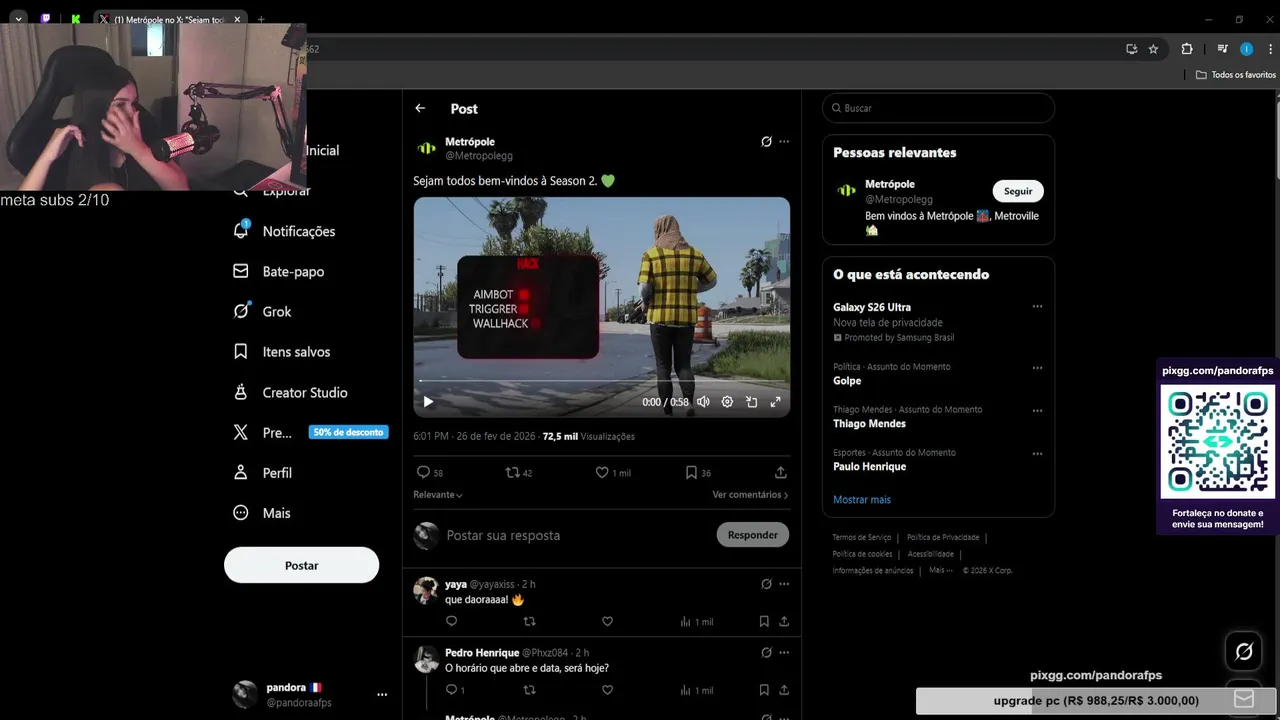This screenshot has height=720, width=1280.
Task: Seek on the video progress bar
Action: click(x=601, y=381)
